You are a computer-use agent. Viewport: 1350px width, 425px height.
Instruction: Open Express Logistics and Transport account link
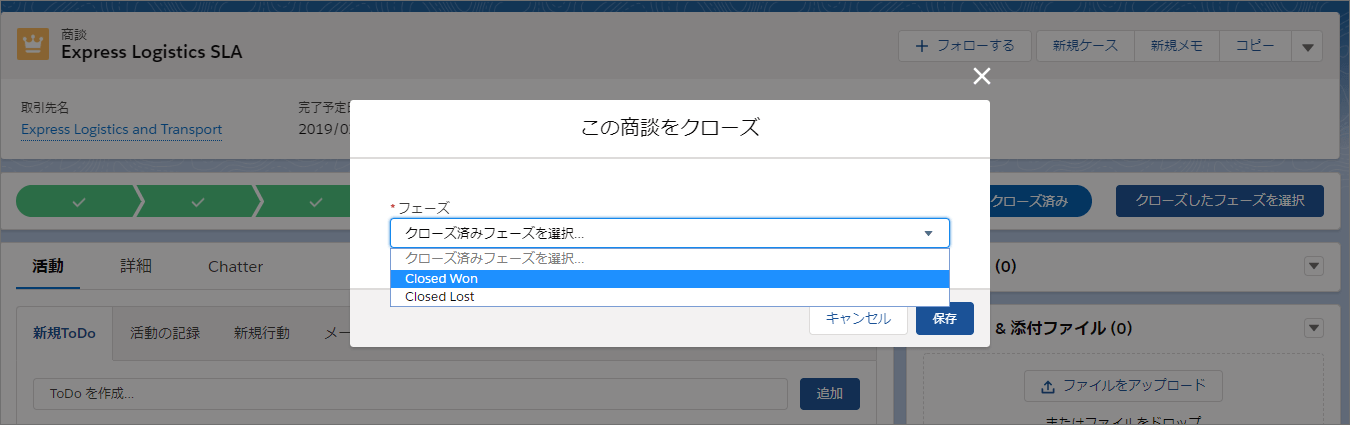coord(122,130)
